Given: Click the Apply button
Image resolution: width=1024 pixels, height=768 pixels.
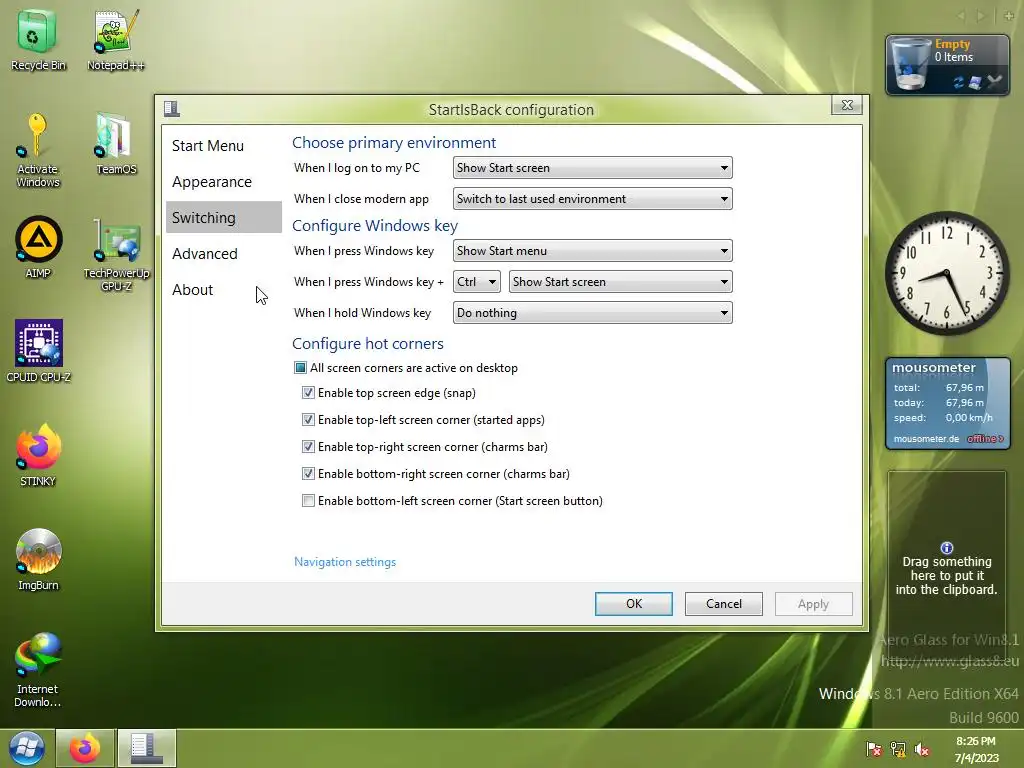Looking at the screenshot, I should pyautogui.click(x=813, y=603).
